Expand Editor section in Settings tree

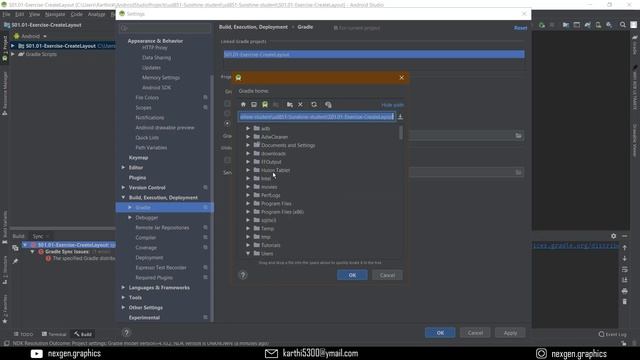tap(123, 167)
